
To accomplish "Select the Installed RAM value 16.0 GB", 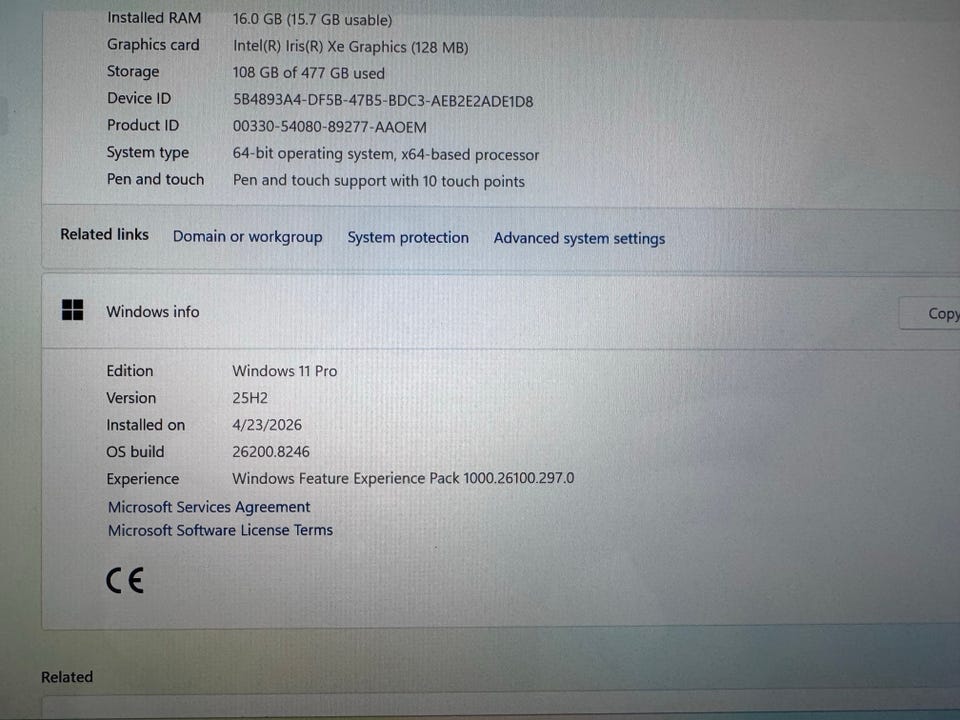I will point(312,20).
